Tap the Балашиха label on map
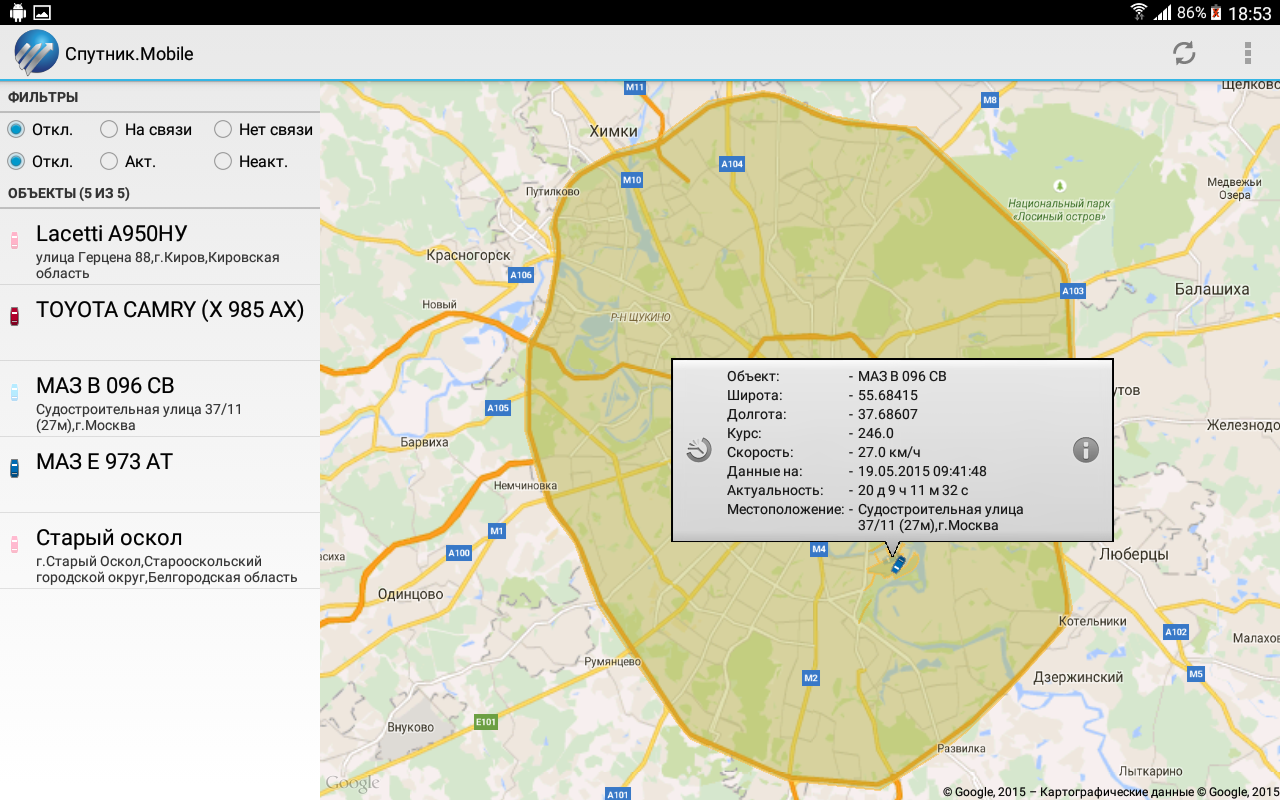Screen dimensions: 1280x800 click(1211, 289)
